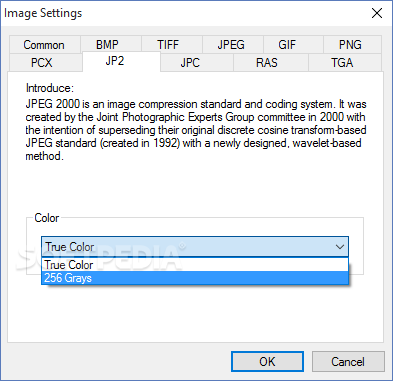393x381 pixels.
Task: Click the True Color combo box field
Action: click(195, 247)
